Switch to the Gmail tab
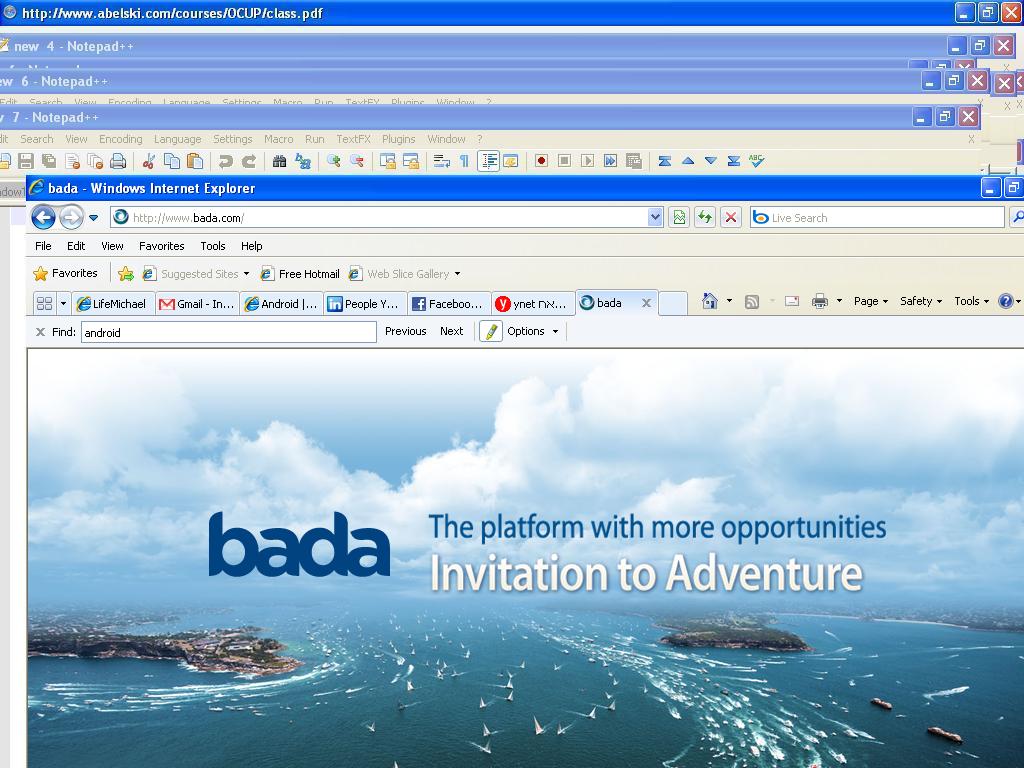1024x768 pixels. coord(197,304)
